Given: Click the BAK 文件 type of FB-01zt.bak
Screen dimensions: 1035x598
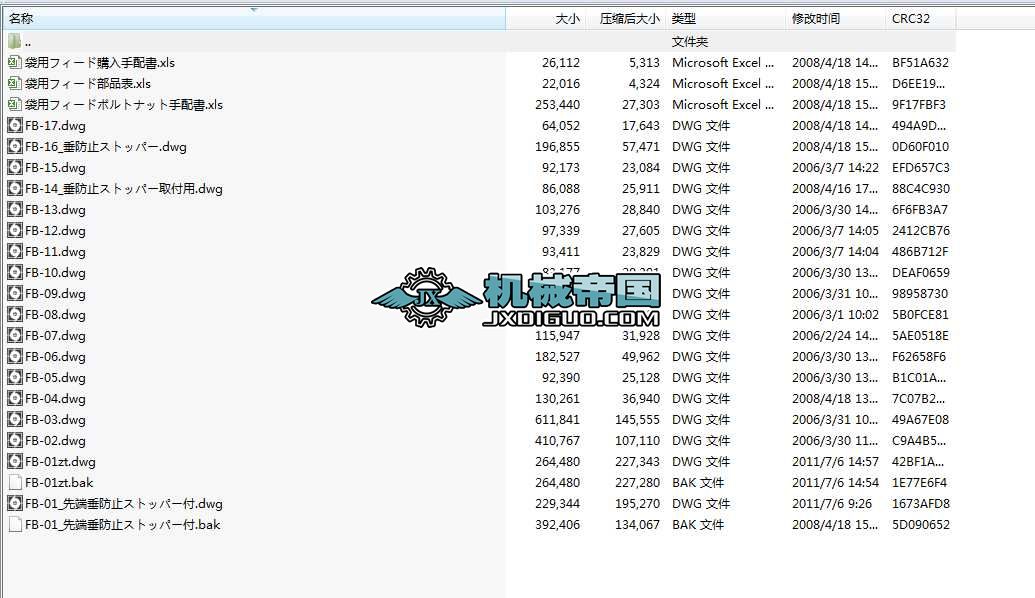Looking at the screenshot, I should tap(698, 483).
